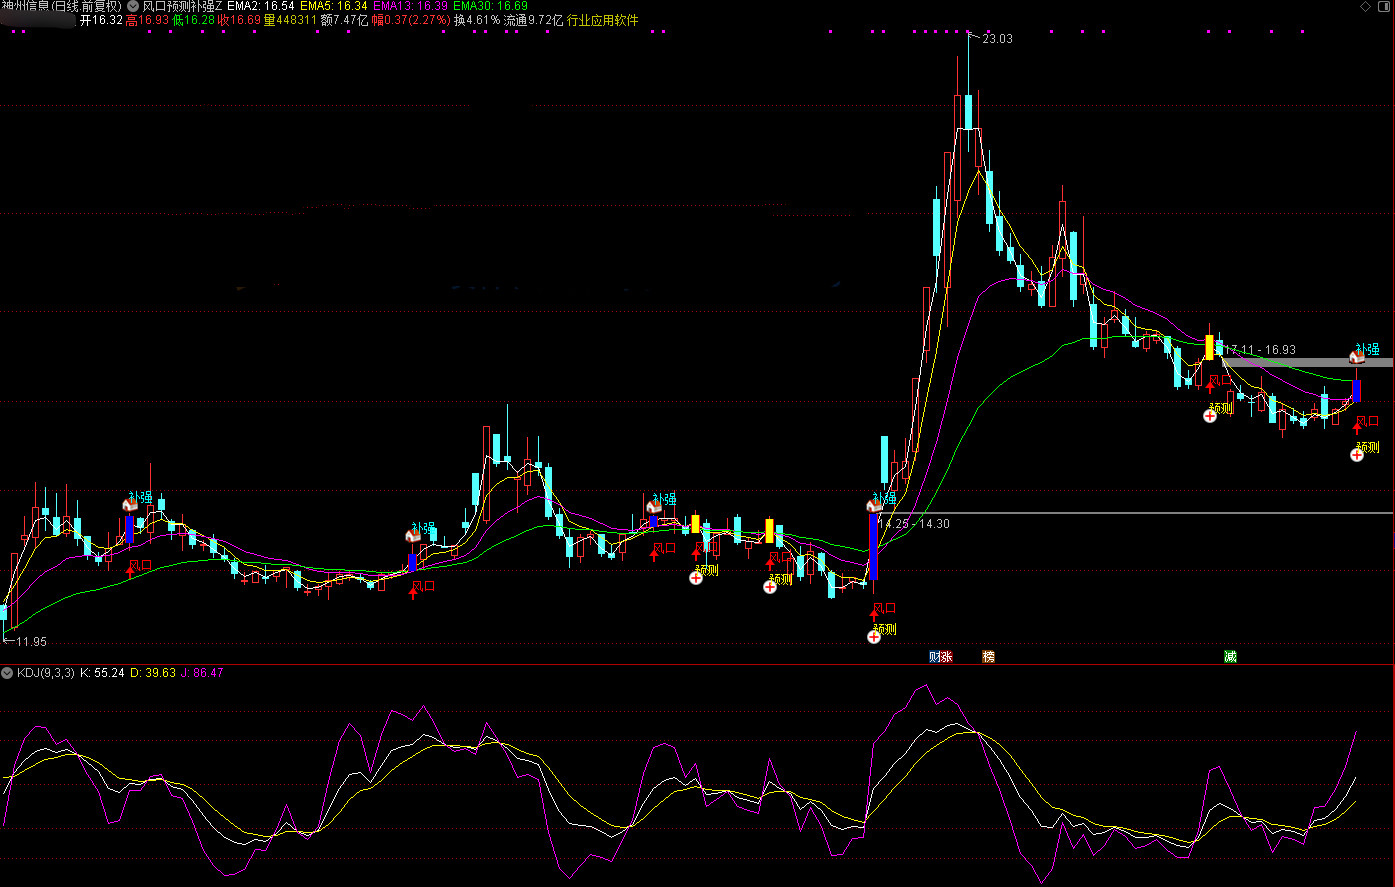Open the 行业应用软件 sector link

602,20
